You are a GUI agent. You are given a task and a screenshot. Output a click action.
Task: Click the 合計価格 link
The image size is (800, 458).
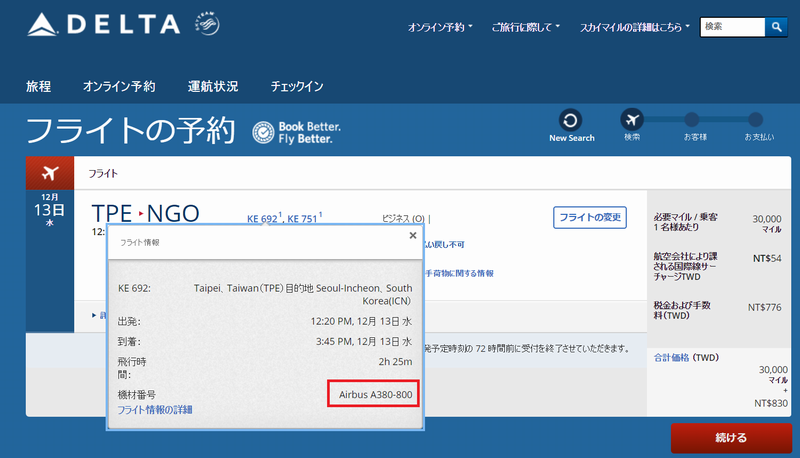tap(671, 358)
